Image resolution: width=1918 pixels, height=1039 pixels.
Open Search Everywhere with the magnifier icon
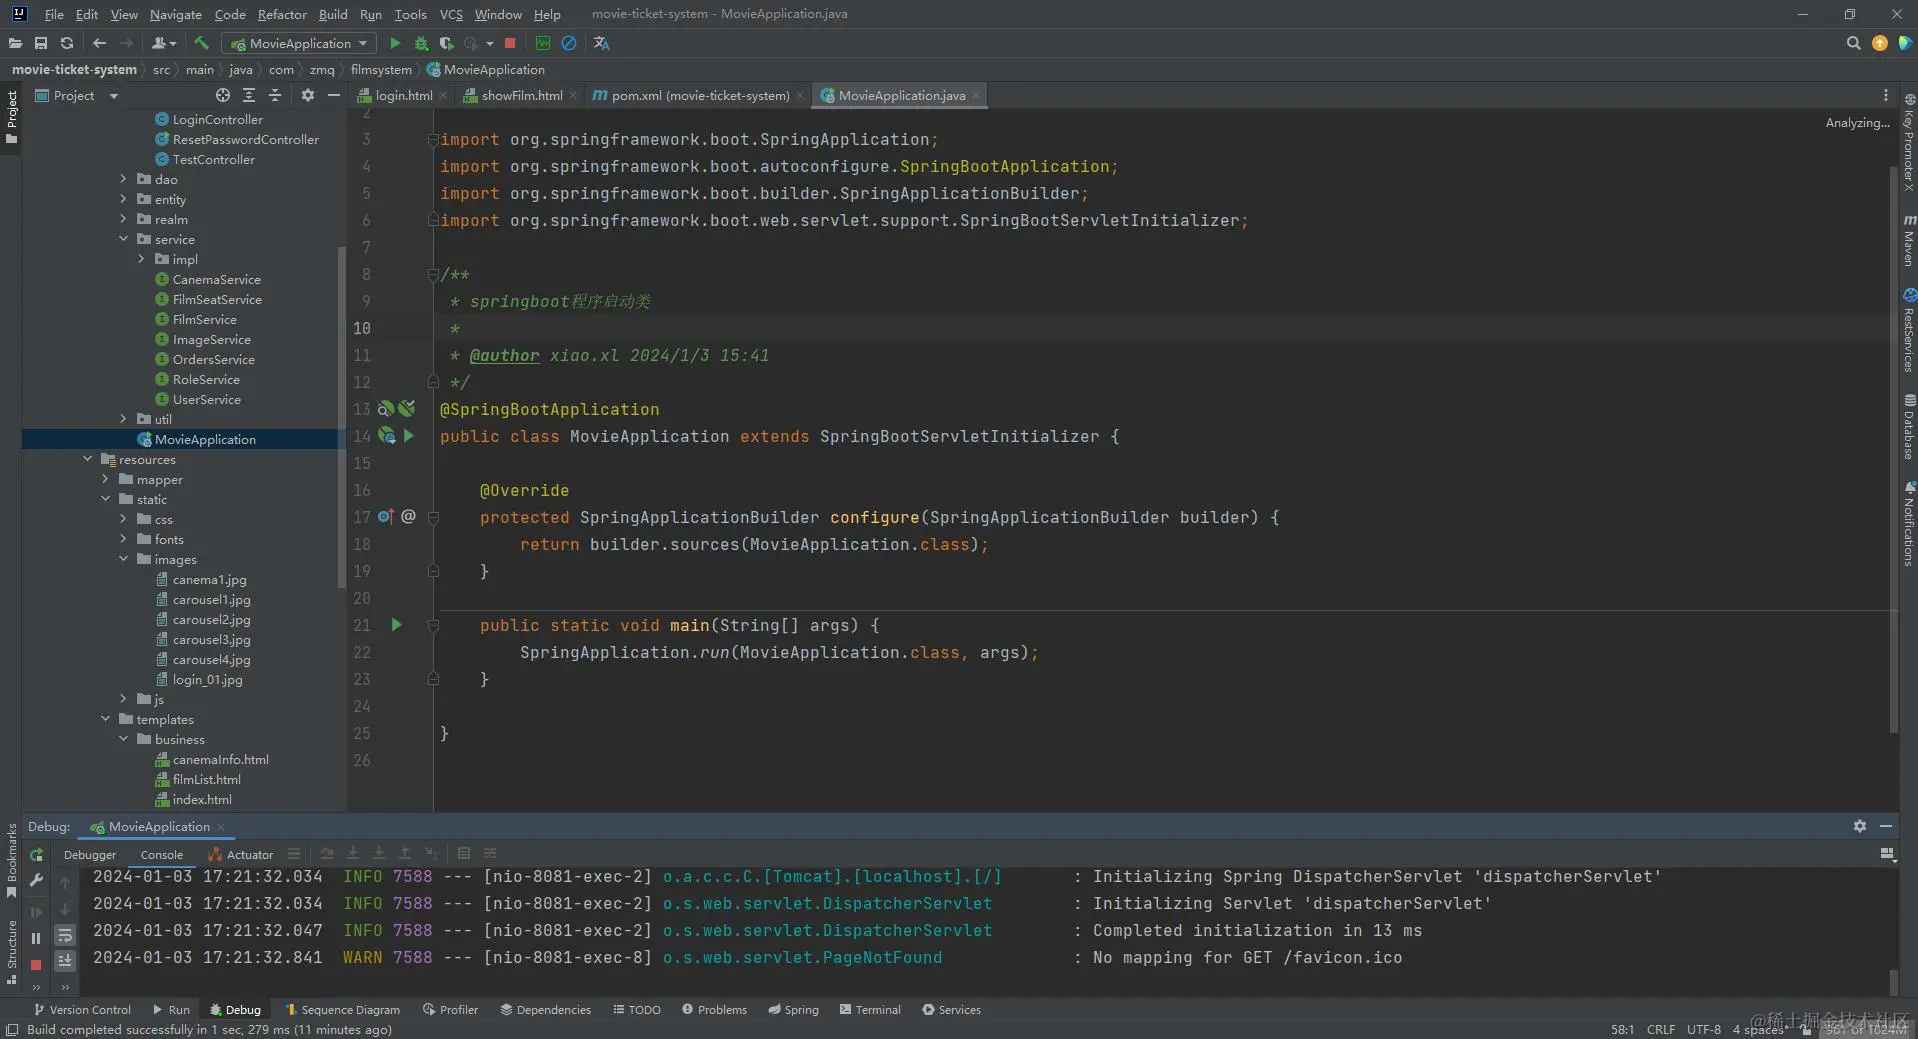1853,43
